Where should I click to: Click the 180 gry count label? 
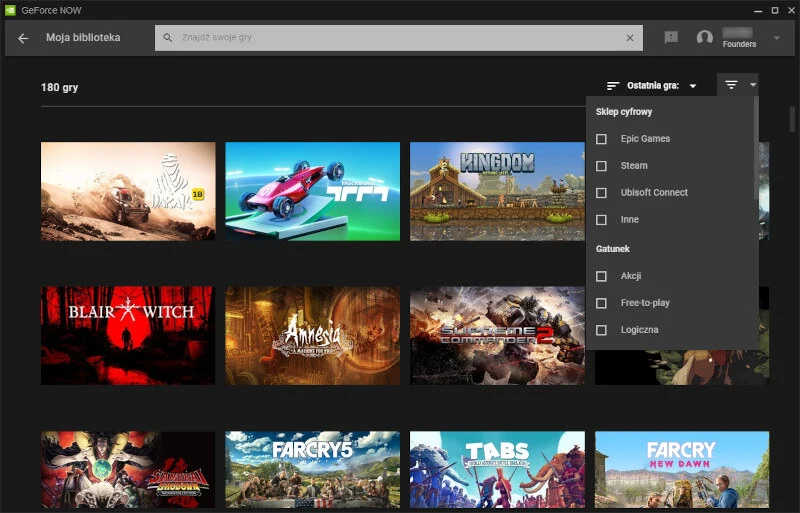60,87
